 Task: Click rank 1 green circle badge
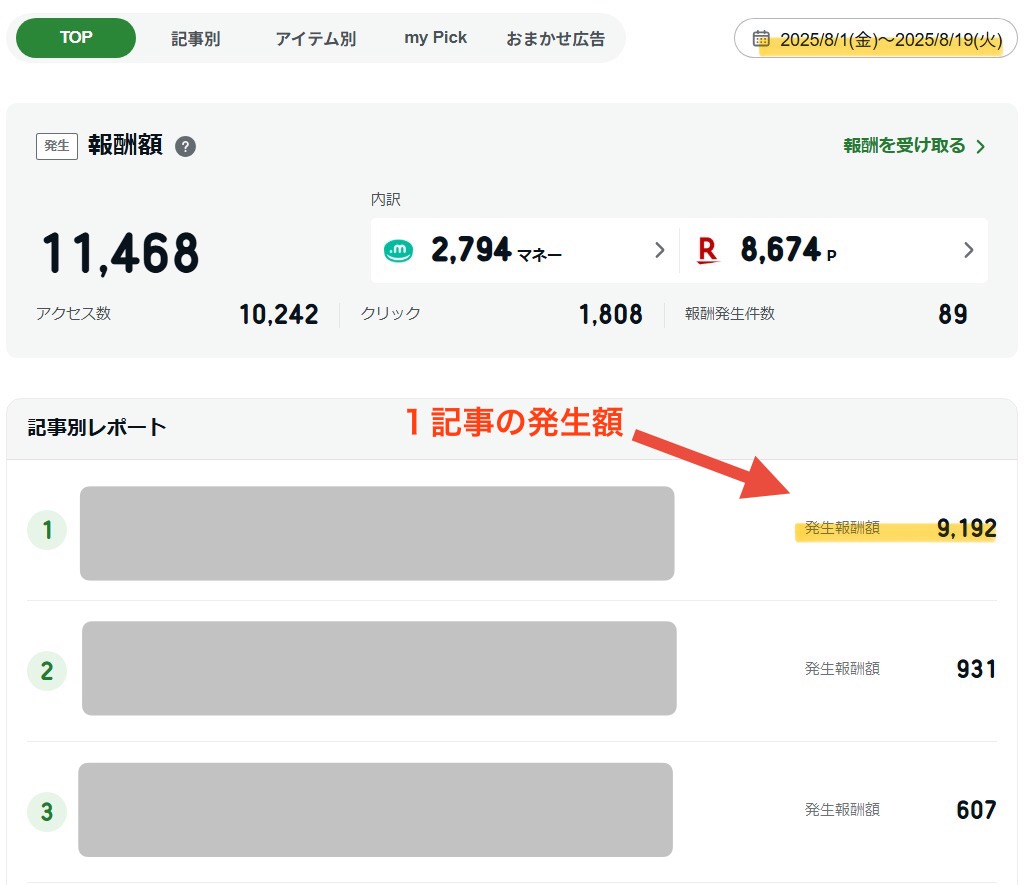(x=46, y=530)
